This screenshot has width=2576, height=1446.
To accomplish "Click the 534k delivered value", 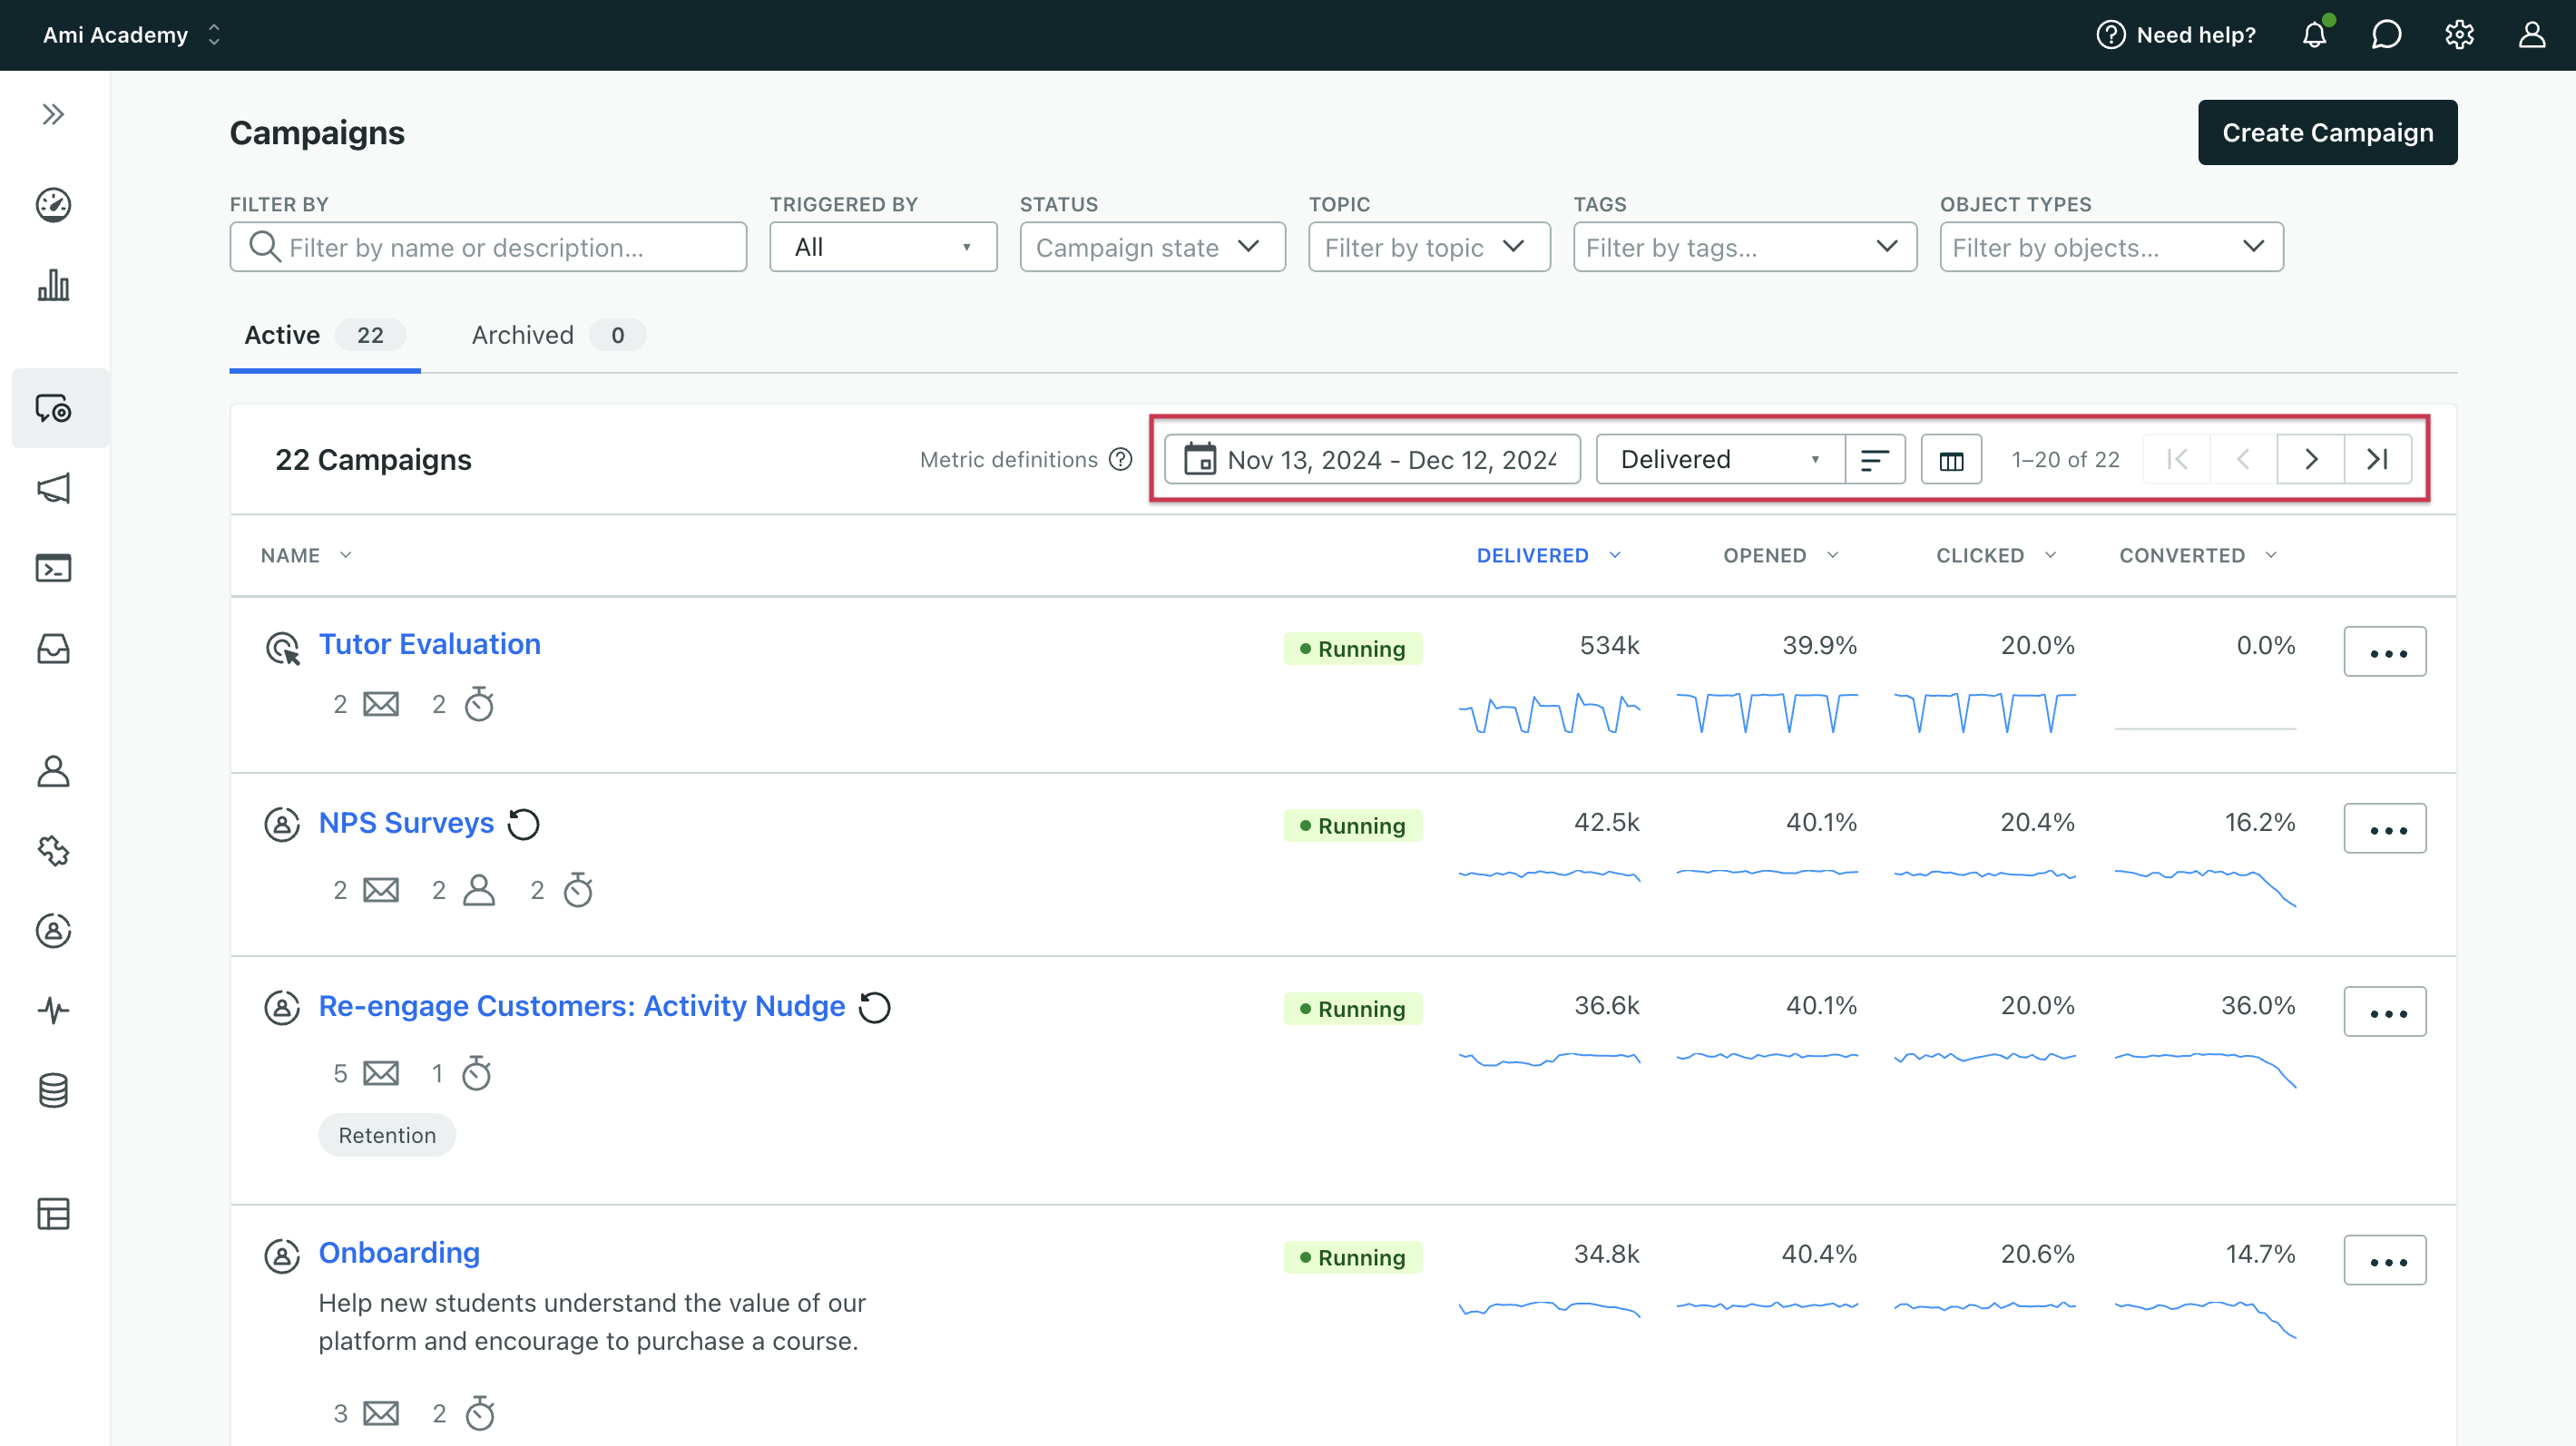I will click(x=1609, y=646).
